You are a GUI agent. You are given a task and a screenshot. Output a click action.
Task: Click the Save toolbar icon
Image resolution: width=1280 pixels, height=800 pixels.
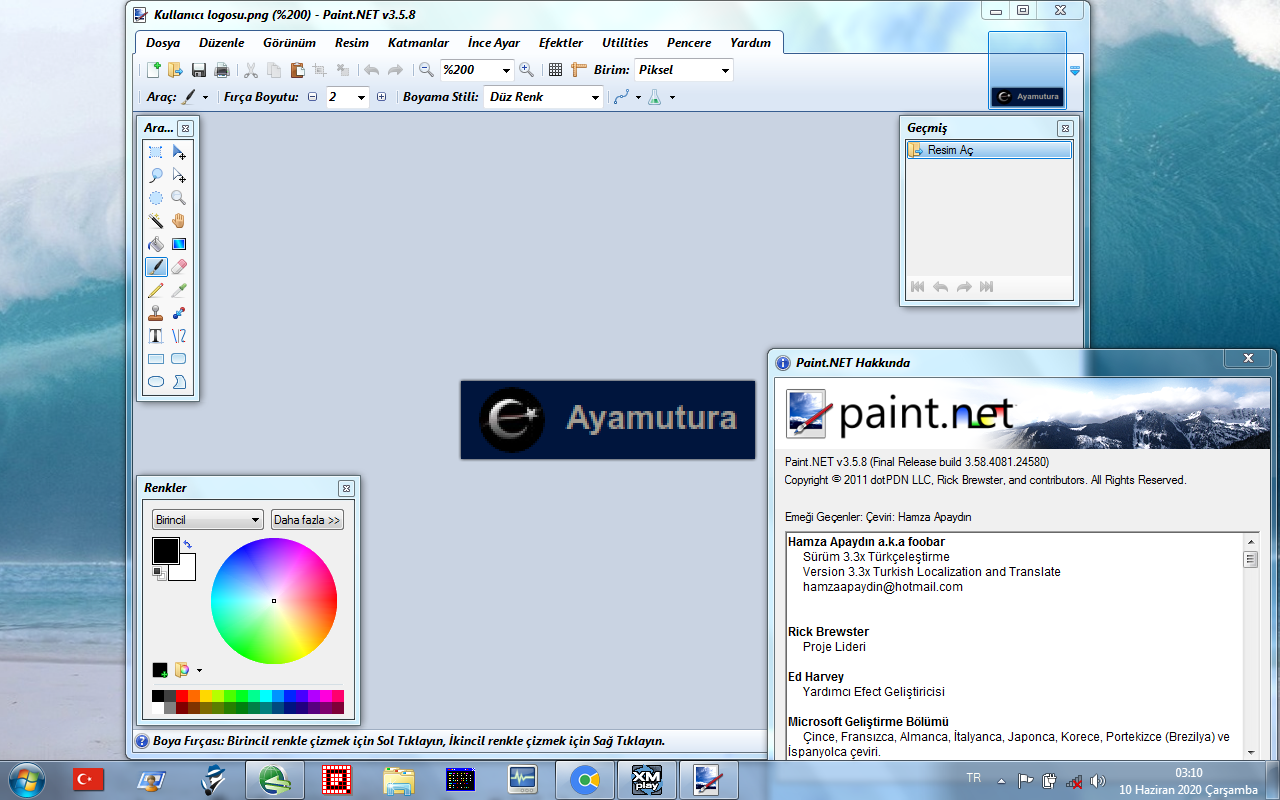tap(199, 70)
